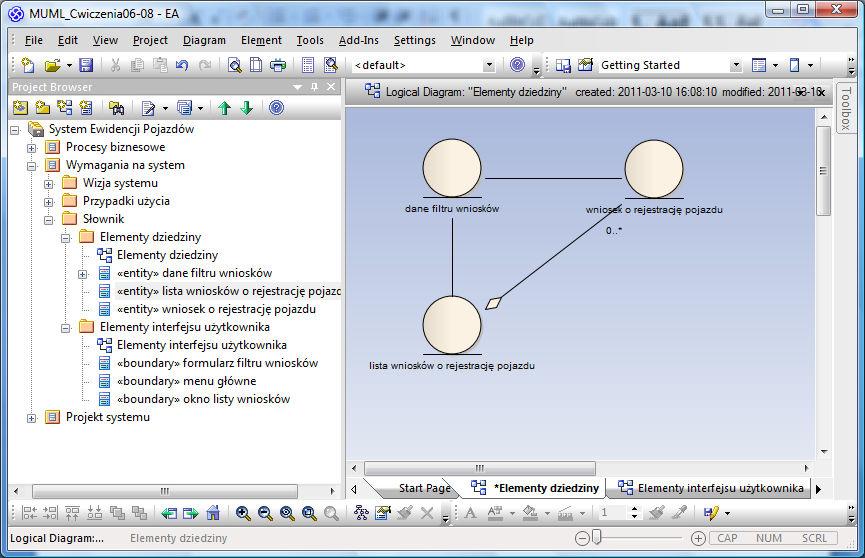Click the status bar zoom slider handle
The width and height of the screenshot is (865, 558).
pyautogui.click(x=596, y=537)
